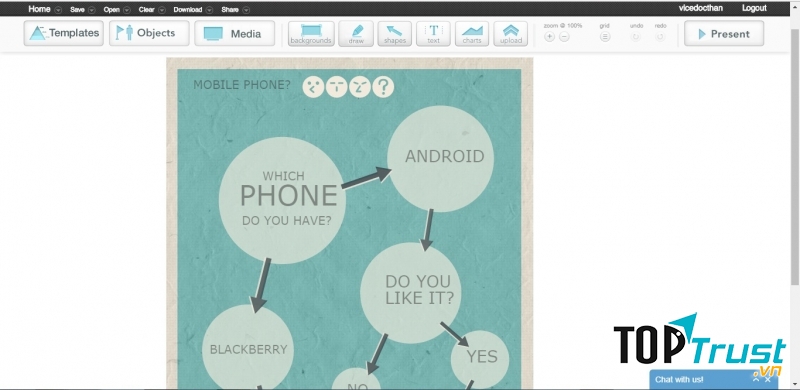Select the arrow pointing to BLACKBERRY
This screenshot has width=800, height=390.
pyautogui.click(x=261, y=285)
